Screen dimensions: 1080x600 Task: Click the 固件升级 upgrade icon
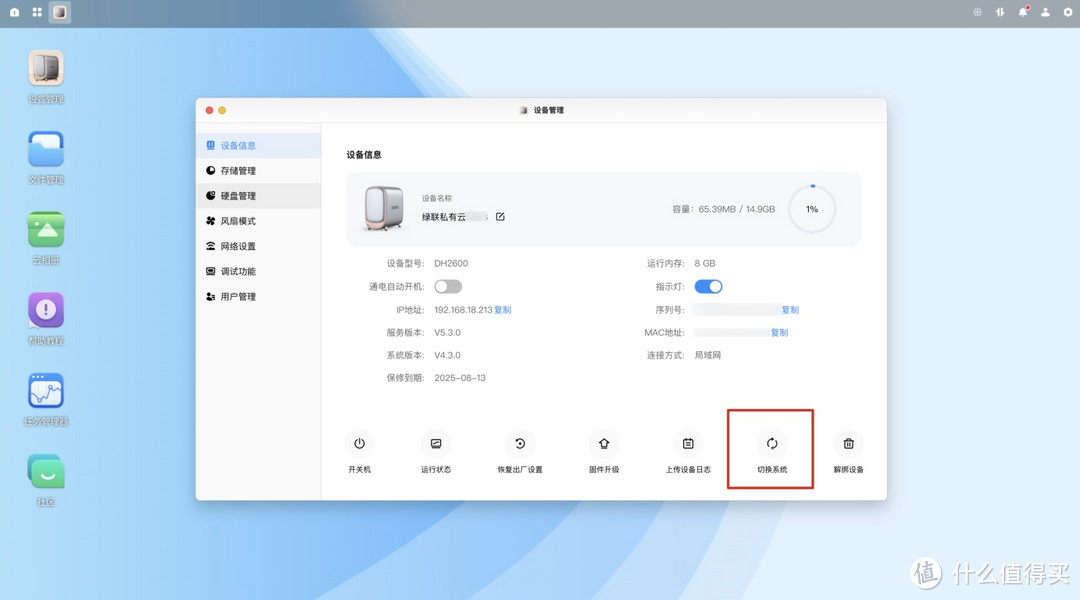[x=604, y=443]
